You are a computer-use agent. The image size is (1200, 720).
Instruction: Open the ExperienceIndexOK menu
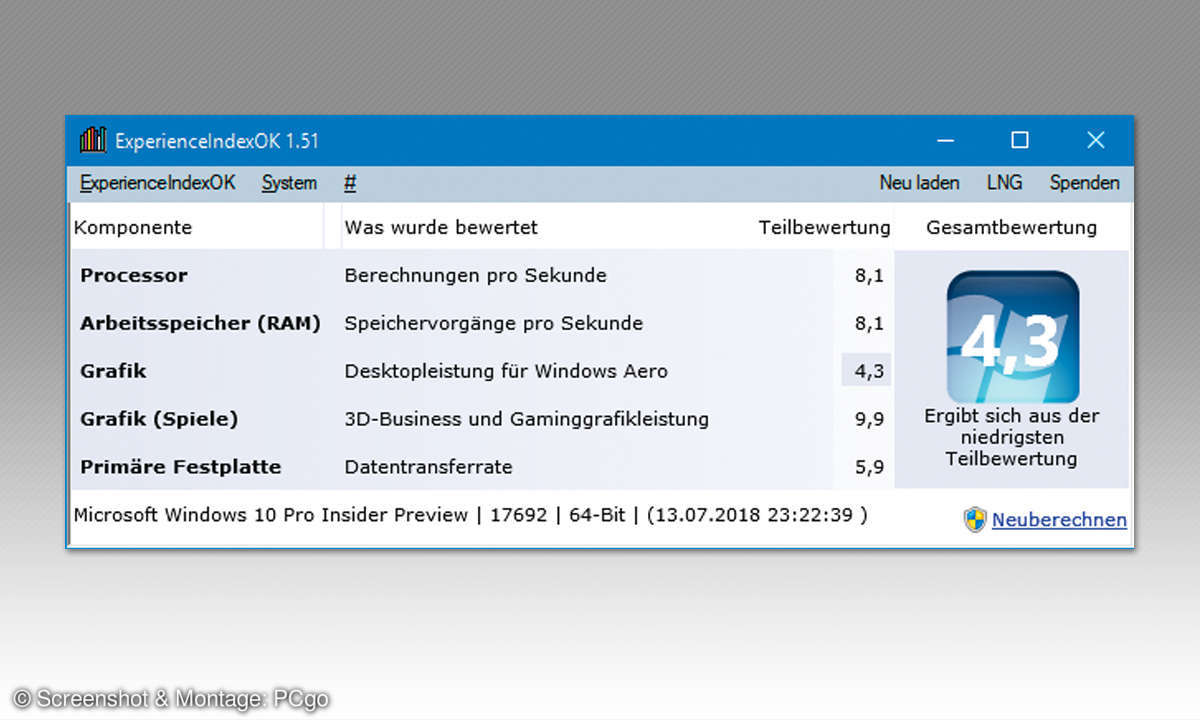157,183
